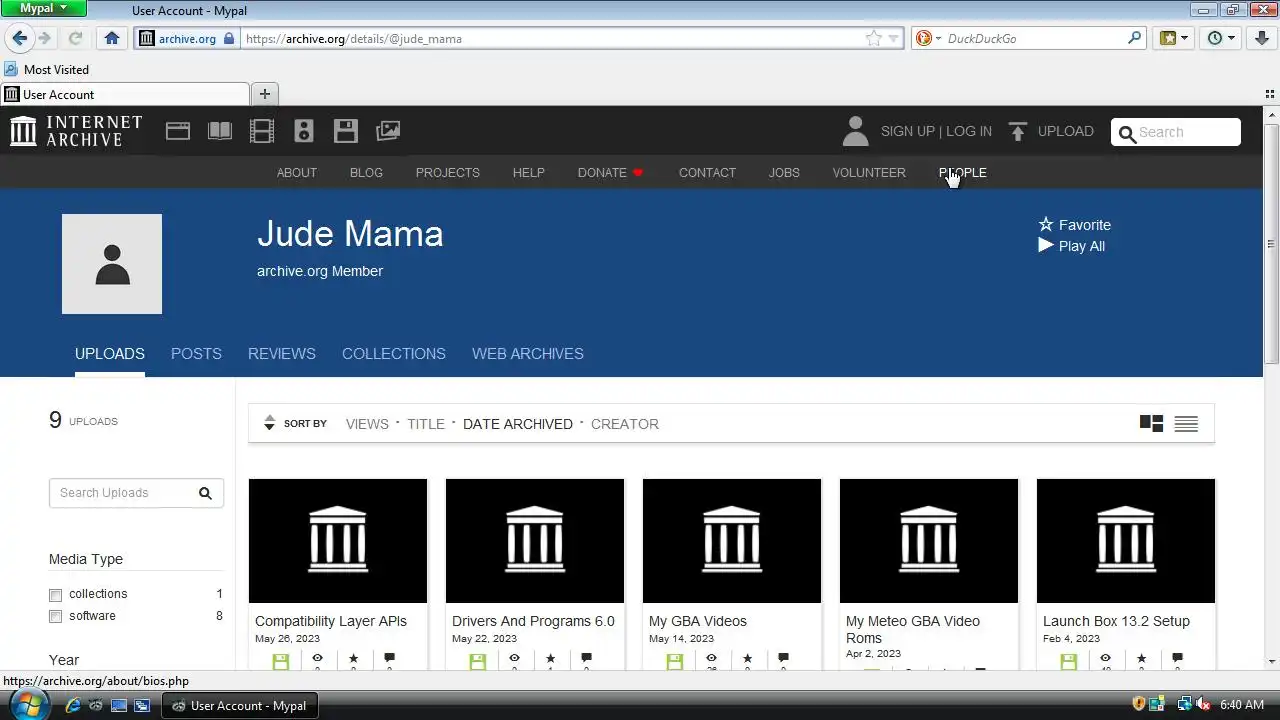1280x720 pixels.
Task: Switch to list view layout icon
Action: [x=1186, y=424]
